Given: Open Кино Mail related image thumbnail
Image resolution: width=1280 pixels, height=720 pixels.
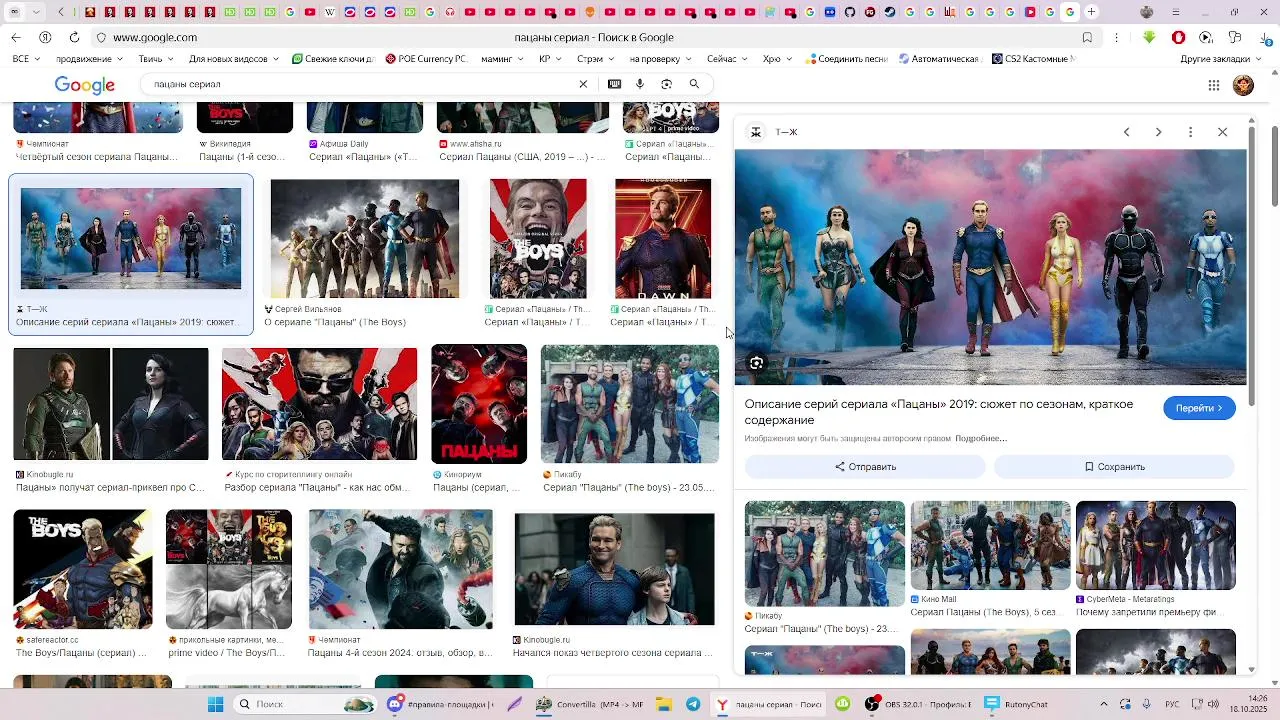Looking at the screenshot, I should click(990, 546).
